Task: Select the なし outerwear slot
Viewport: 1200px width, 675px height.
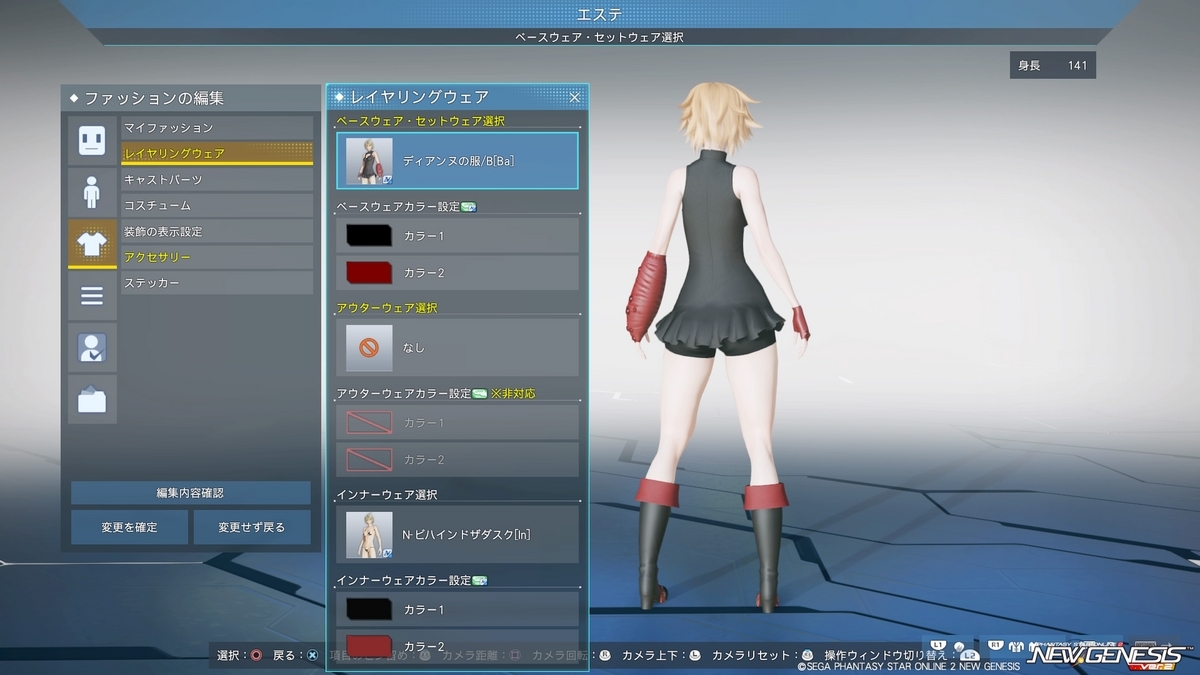Action: (457, 347)
